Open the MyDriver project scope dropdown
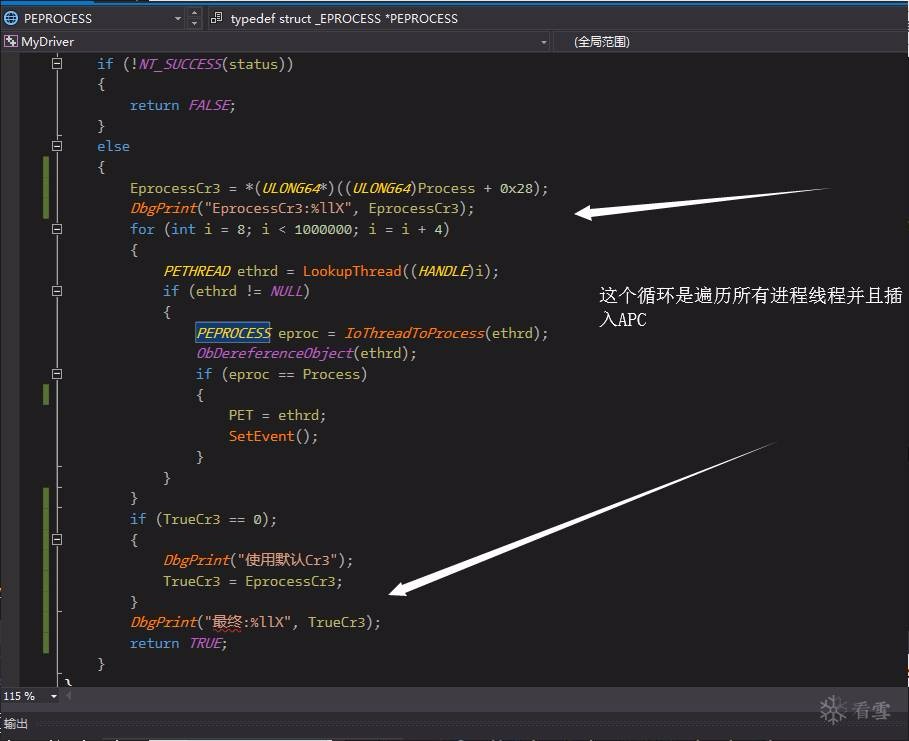 click(543, 42)
